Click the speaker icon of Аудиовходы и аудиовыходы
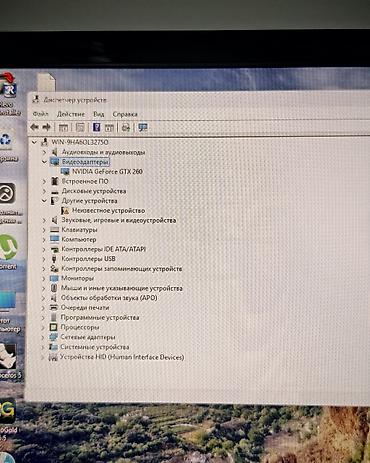Screen dimensions: 370x463 click(55, 152)
